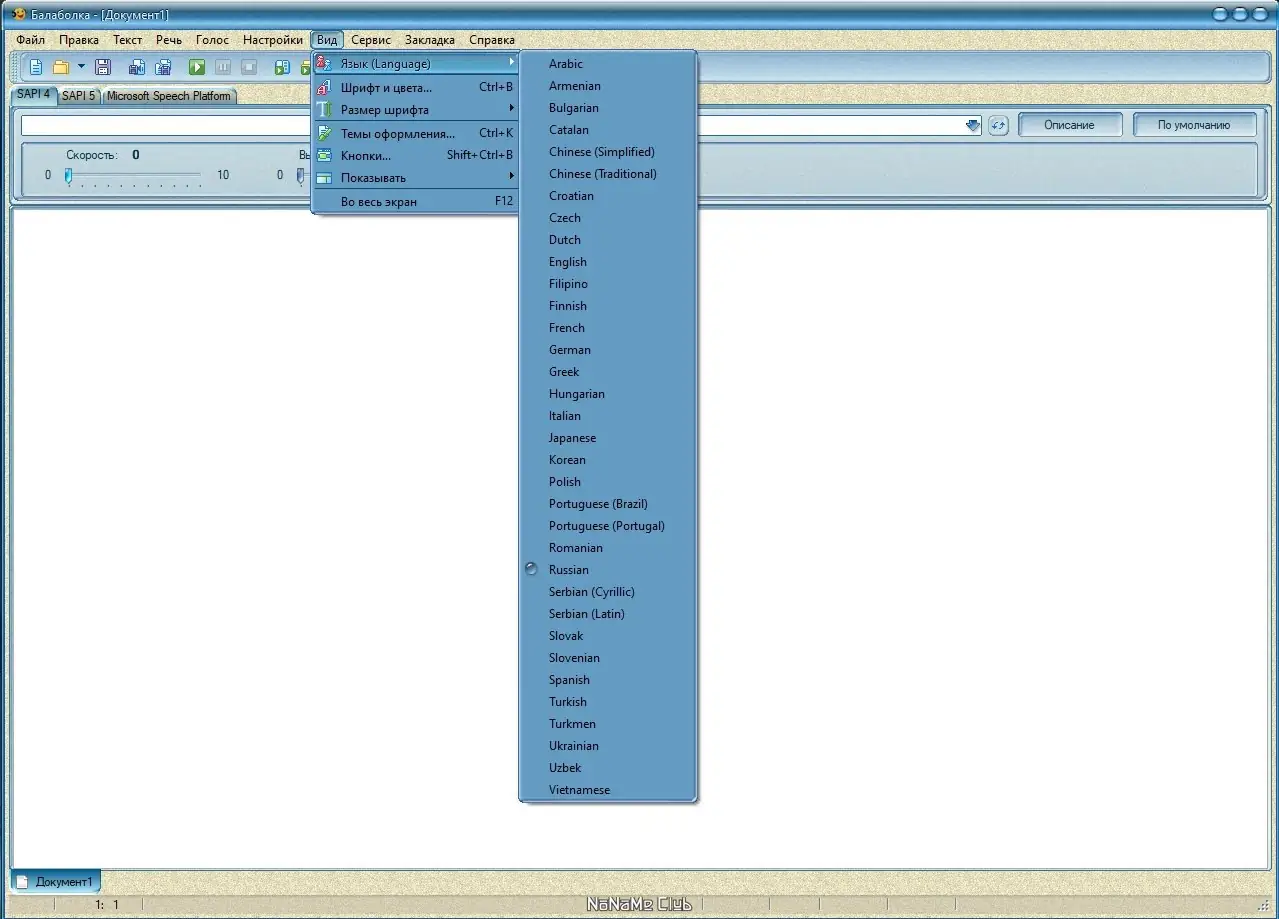This screenshot has width=1279, height=919.
Task: Click the Split and save audio icon
Action: pos(163,67)
